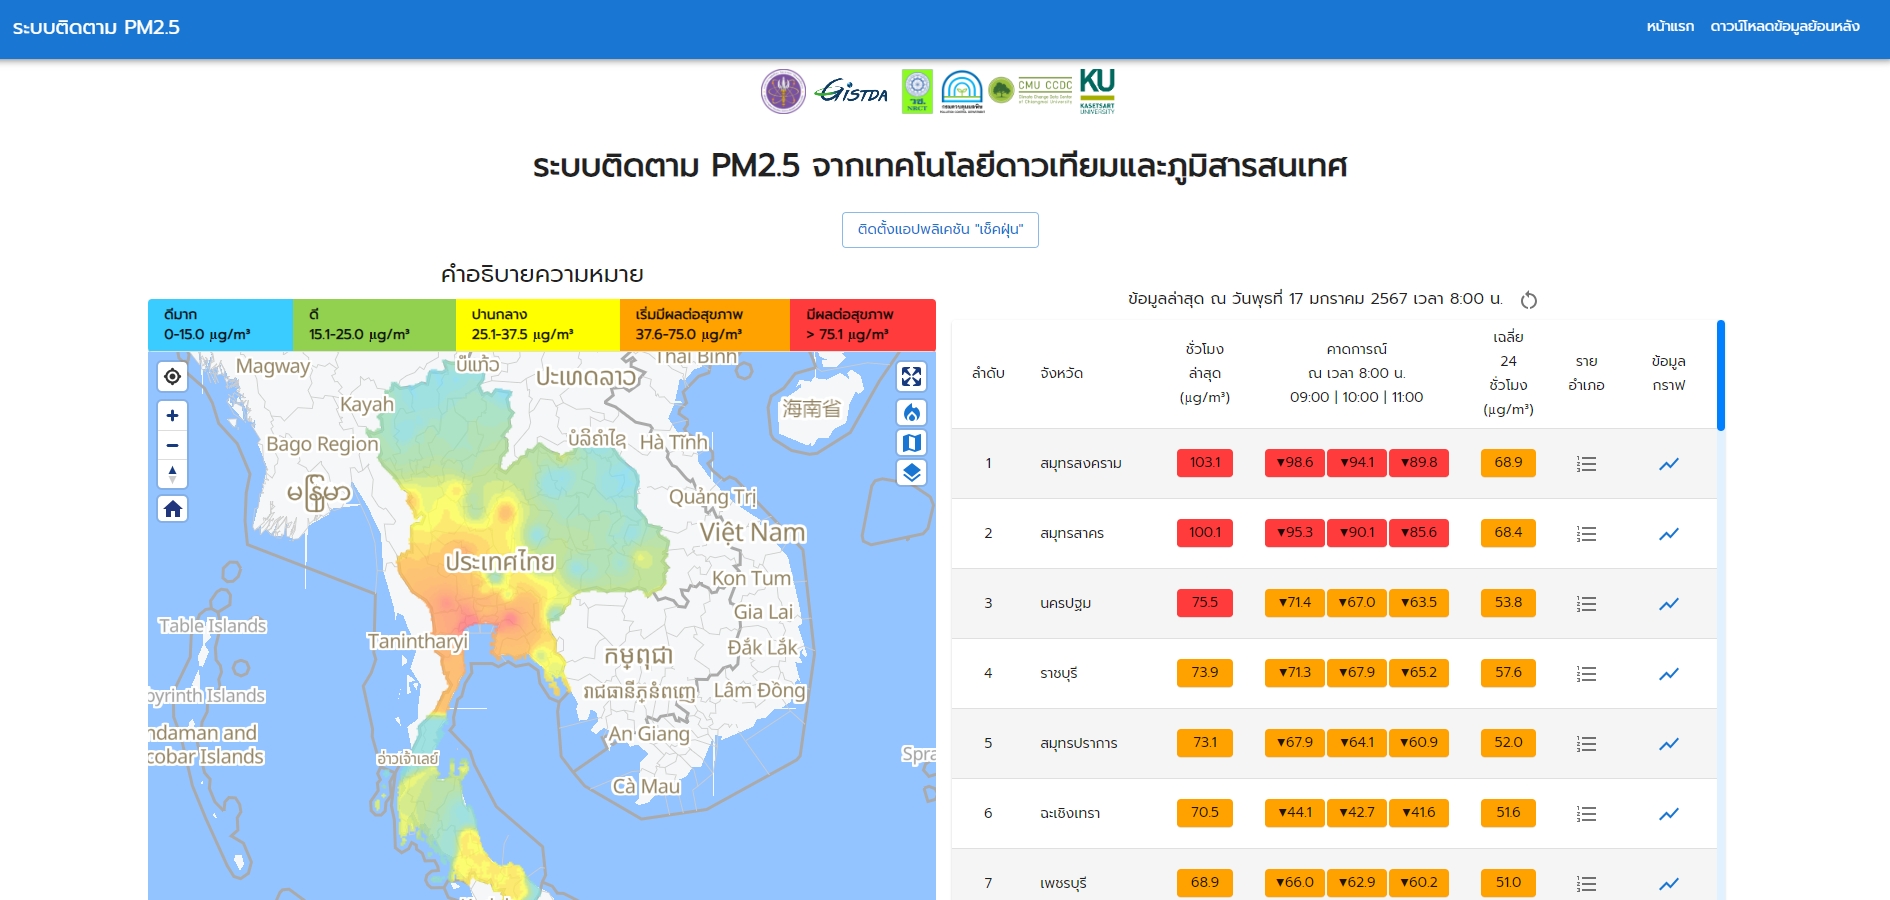1890x900 pixels.
Task: Click the province name นครปฐม
Action: (1065, 603)
